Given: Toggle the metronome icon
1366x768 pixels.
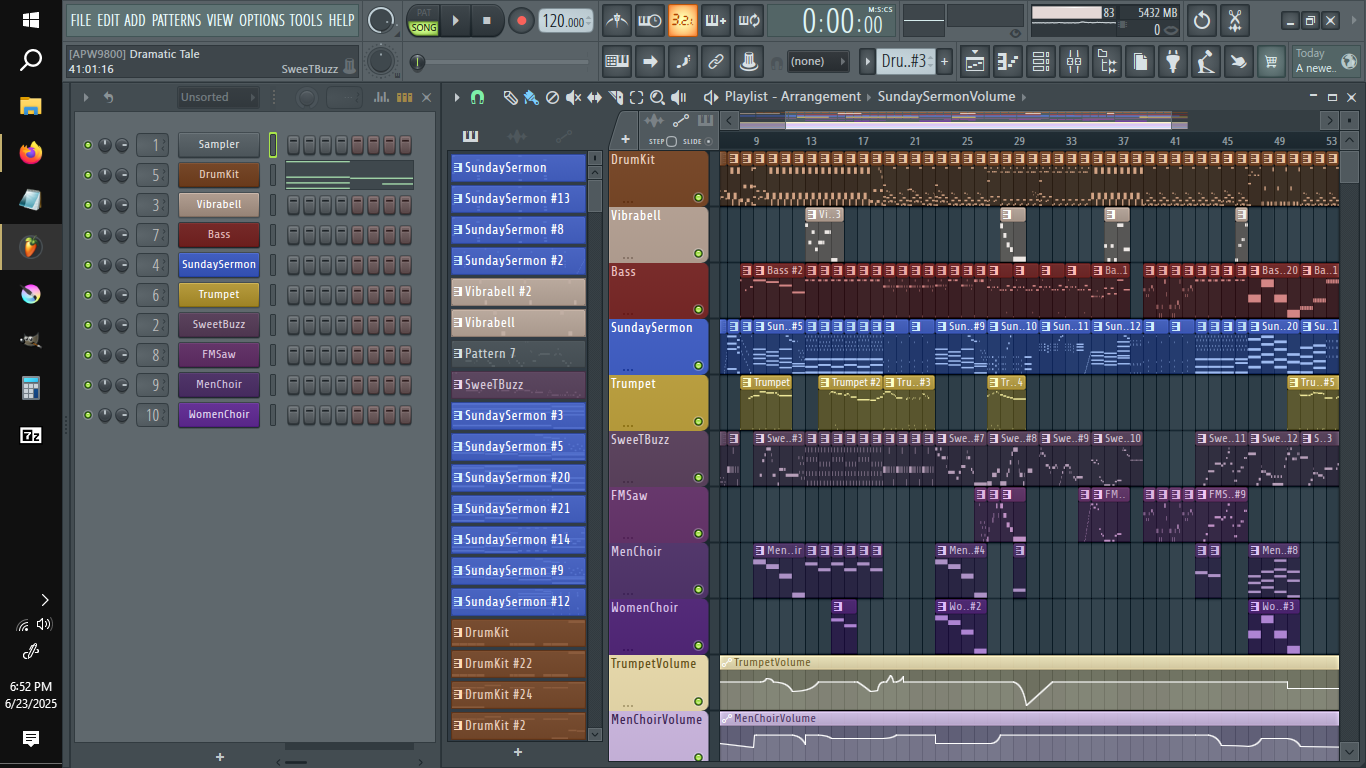Looking at the screenshot, I should pos(618,20).
